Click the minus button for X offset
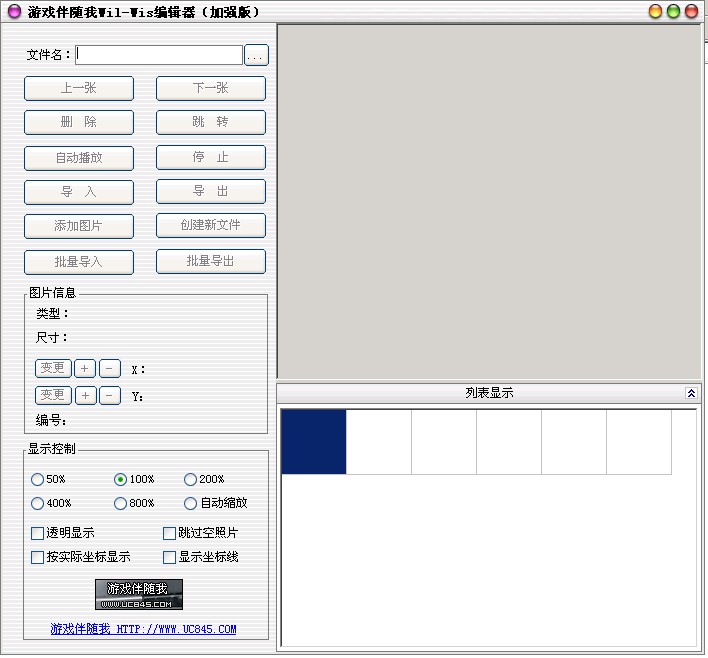Screen dimensions: 708x658 click(x=110, y=369)
